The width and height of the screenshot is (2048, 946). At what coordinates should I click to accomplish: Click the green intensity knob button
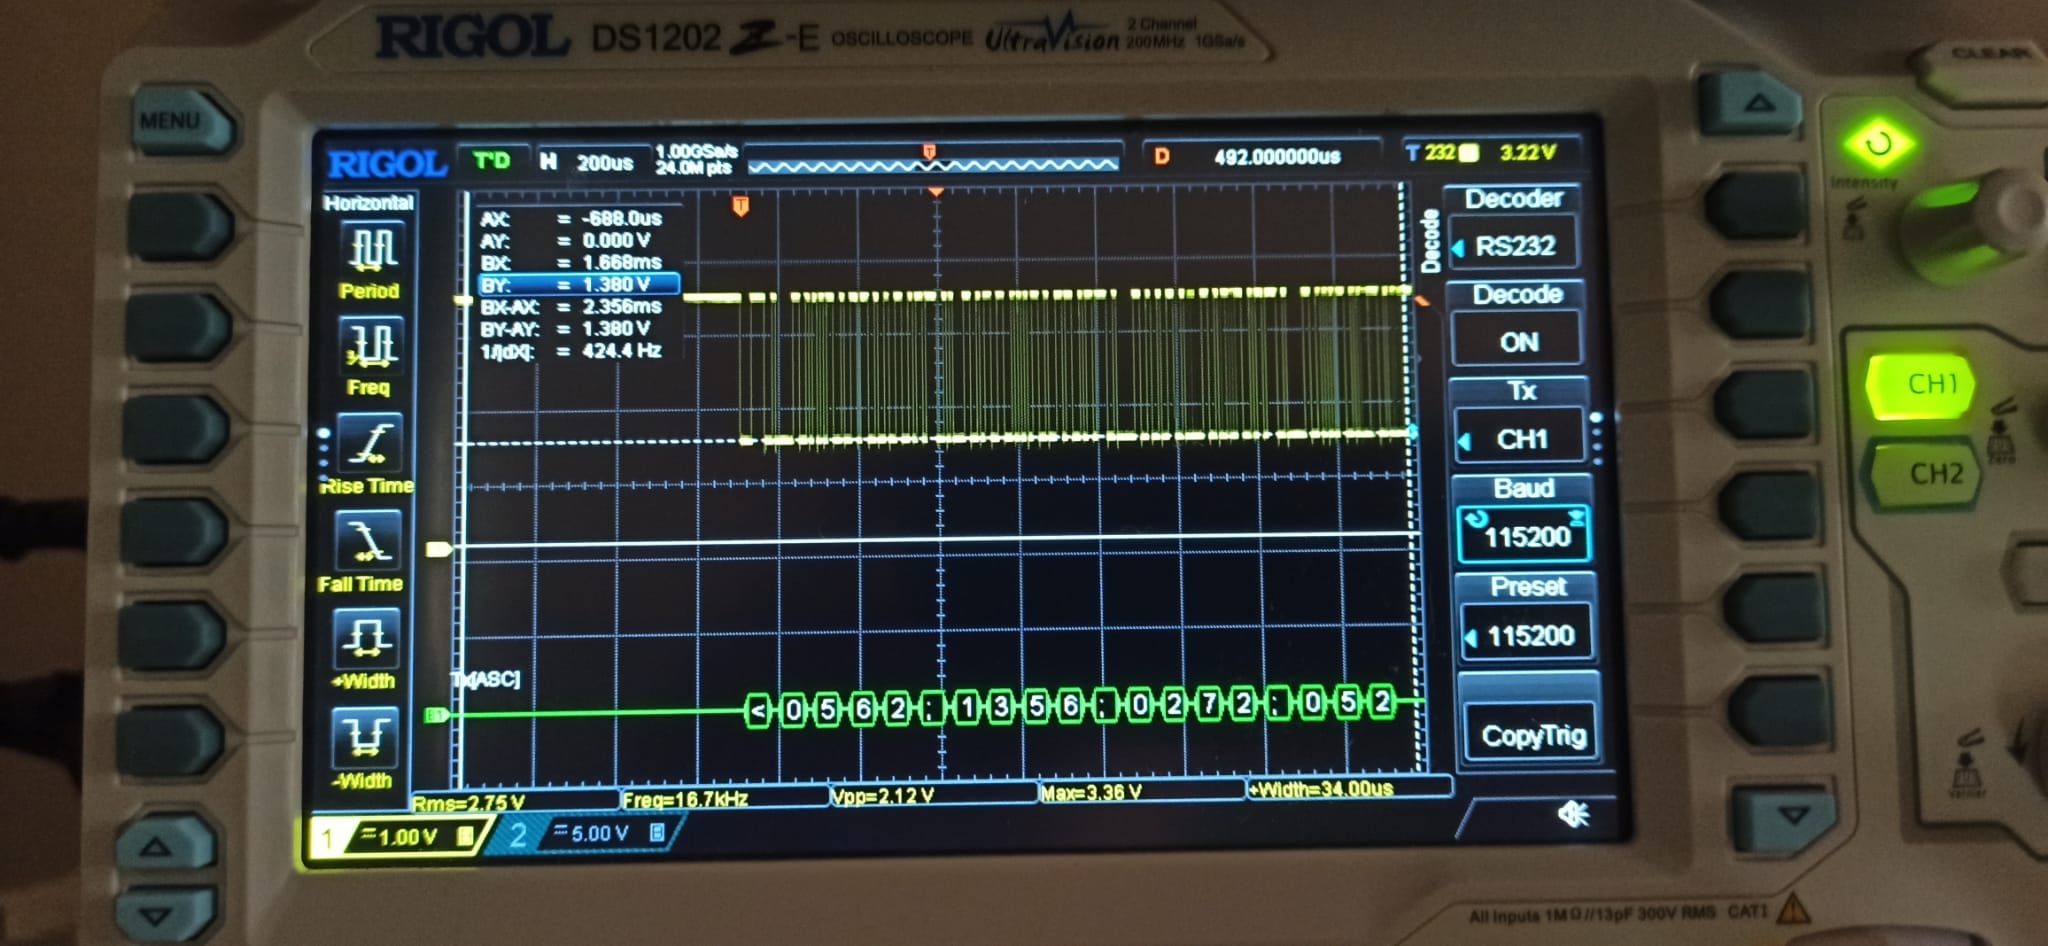click(1878, 145)
